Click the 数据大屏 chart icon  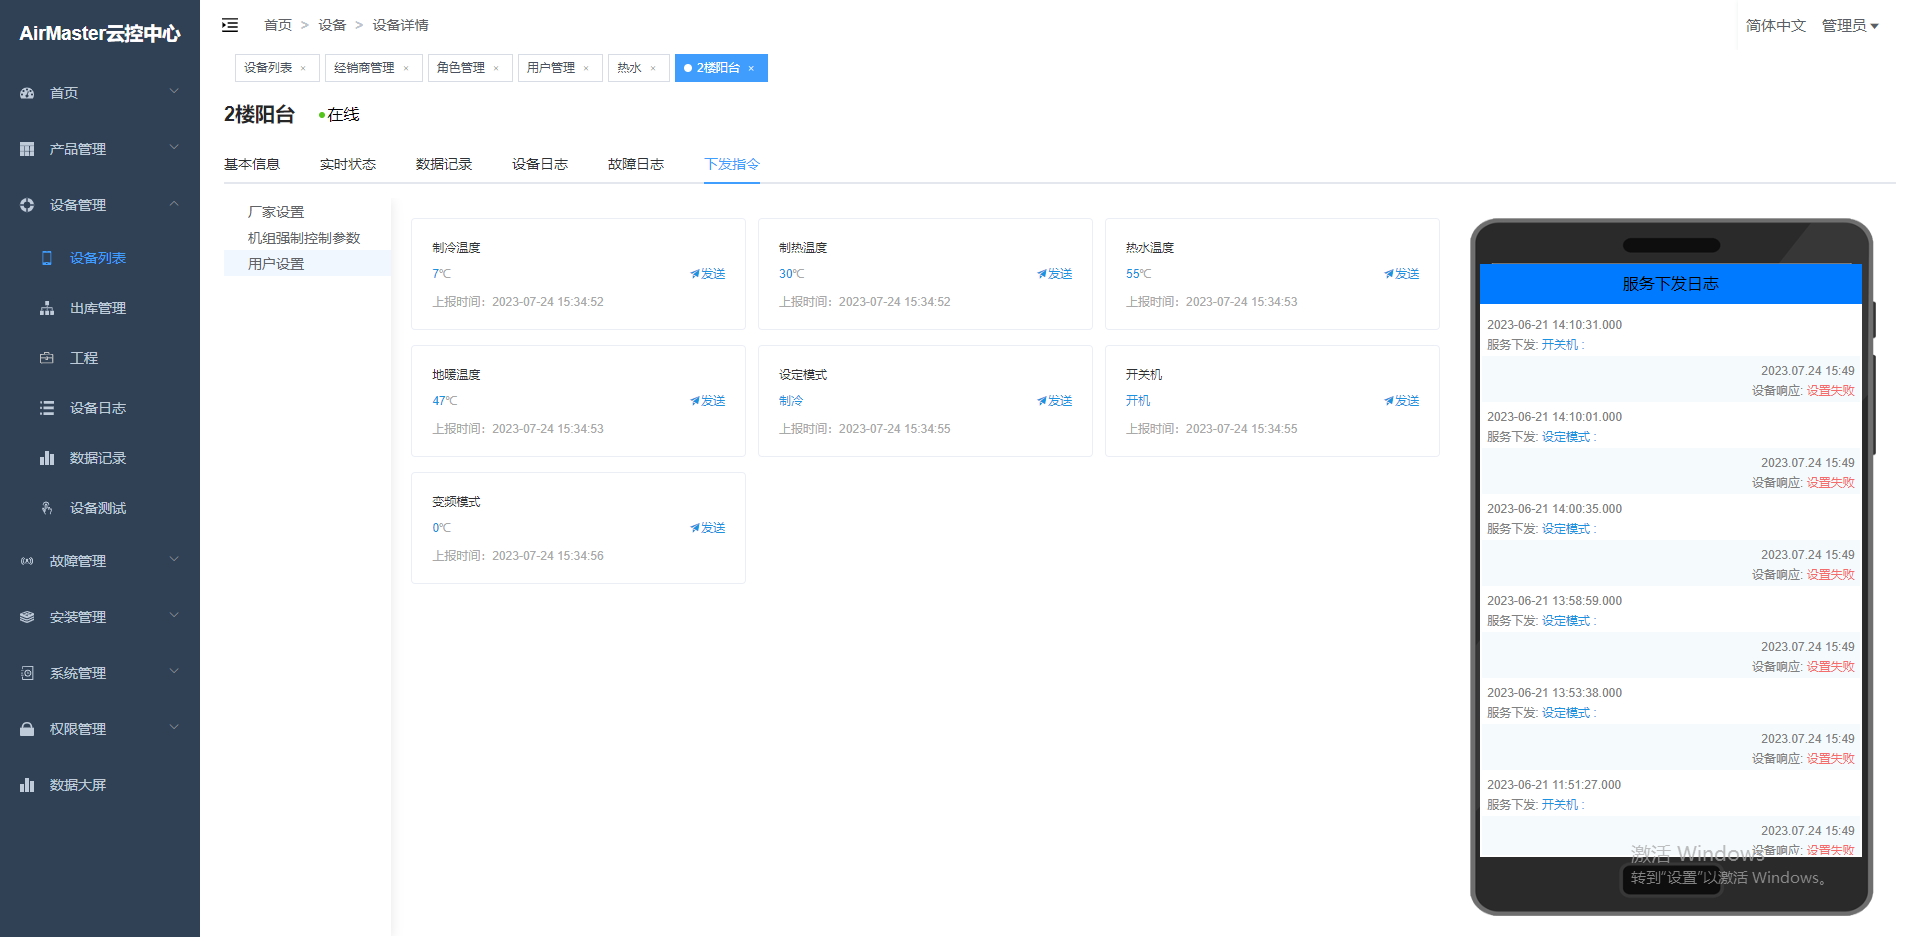pyautogui.click(x=27, y=785)
